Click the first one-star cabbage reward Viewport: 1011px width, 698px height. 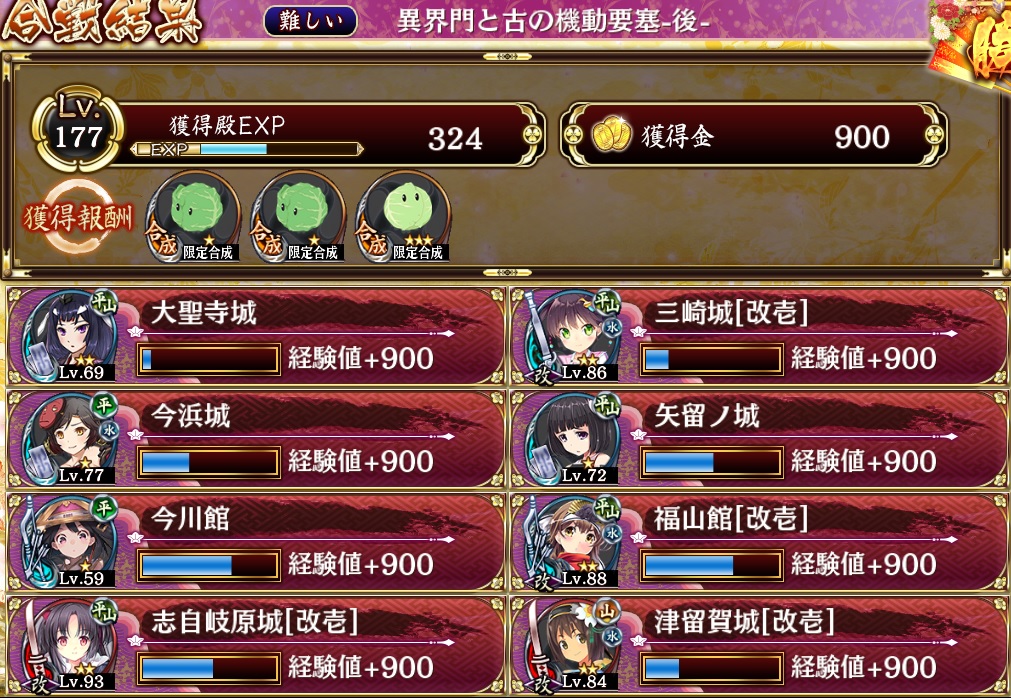tap(193, 217)
